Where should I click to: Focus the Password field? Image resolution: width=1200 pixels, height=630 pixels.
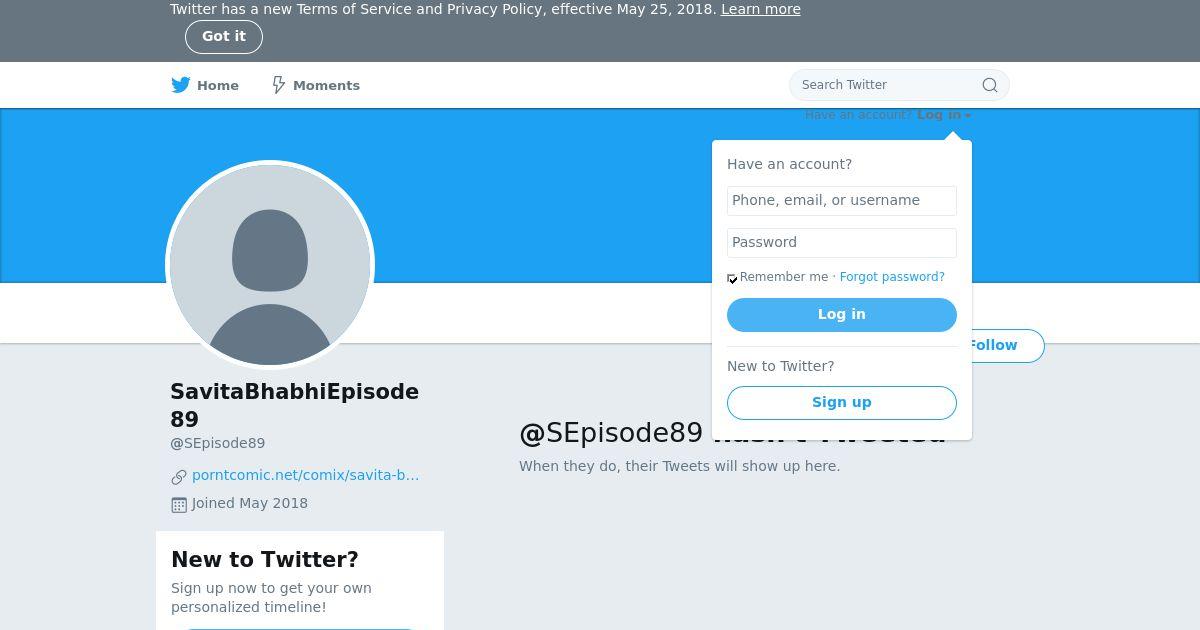[842, 243]
